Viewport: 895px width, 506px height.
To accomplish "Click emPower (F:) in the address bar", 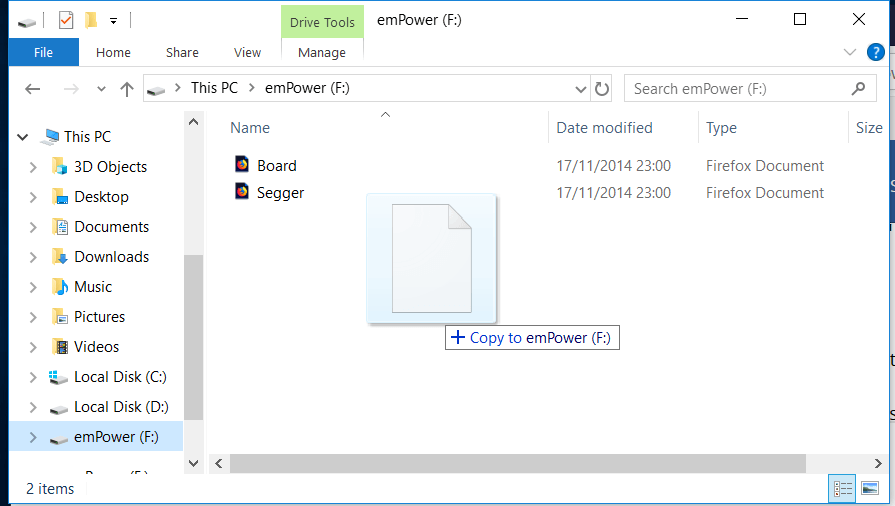I will pos(307,88).
